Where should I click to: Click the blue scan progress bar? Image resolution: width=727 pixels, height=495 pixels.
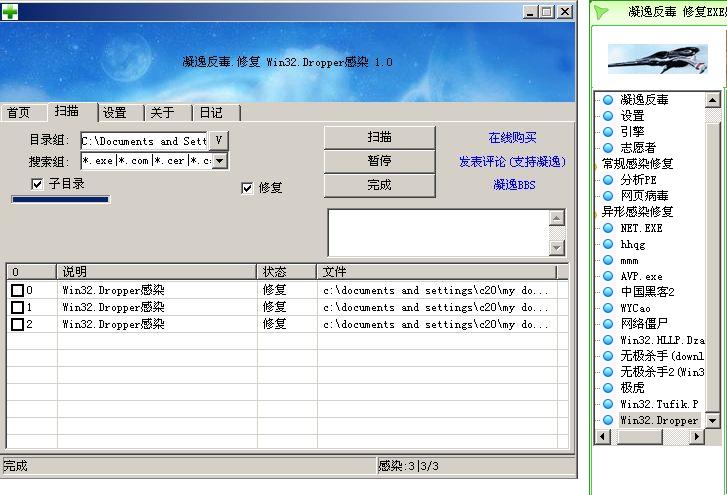click(60, 199)
